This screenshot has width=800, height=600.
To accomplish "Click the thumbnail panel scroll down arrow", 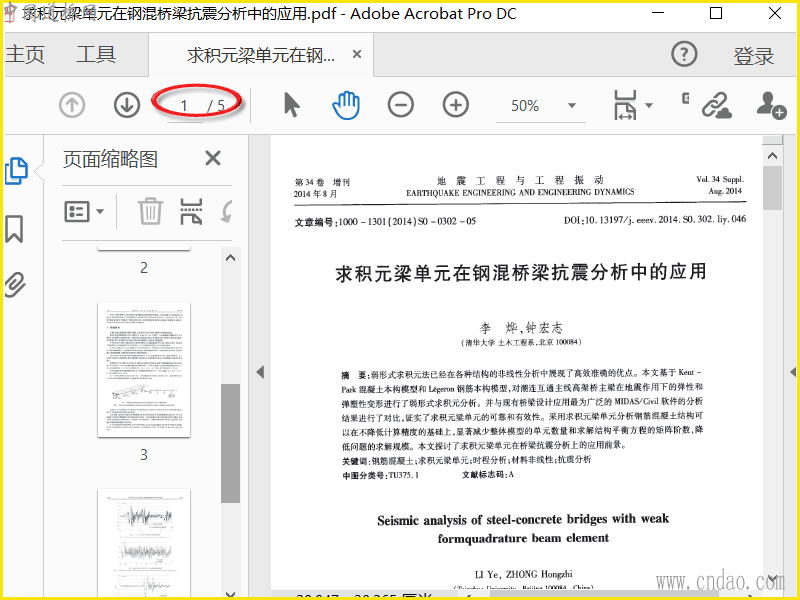I will click(x=231, y=594).
